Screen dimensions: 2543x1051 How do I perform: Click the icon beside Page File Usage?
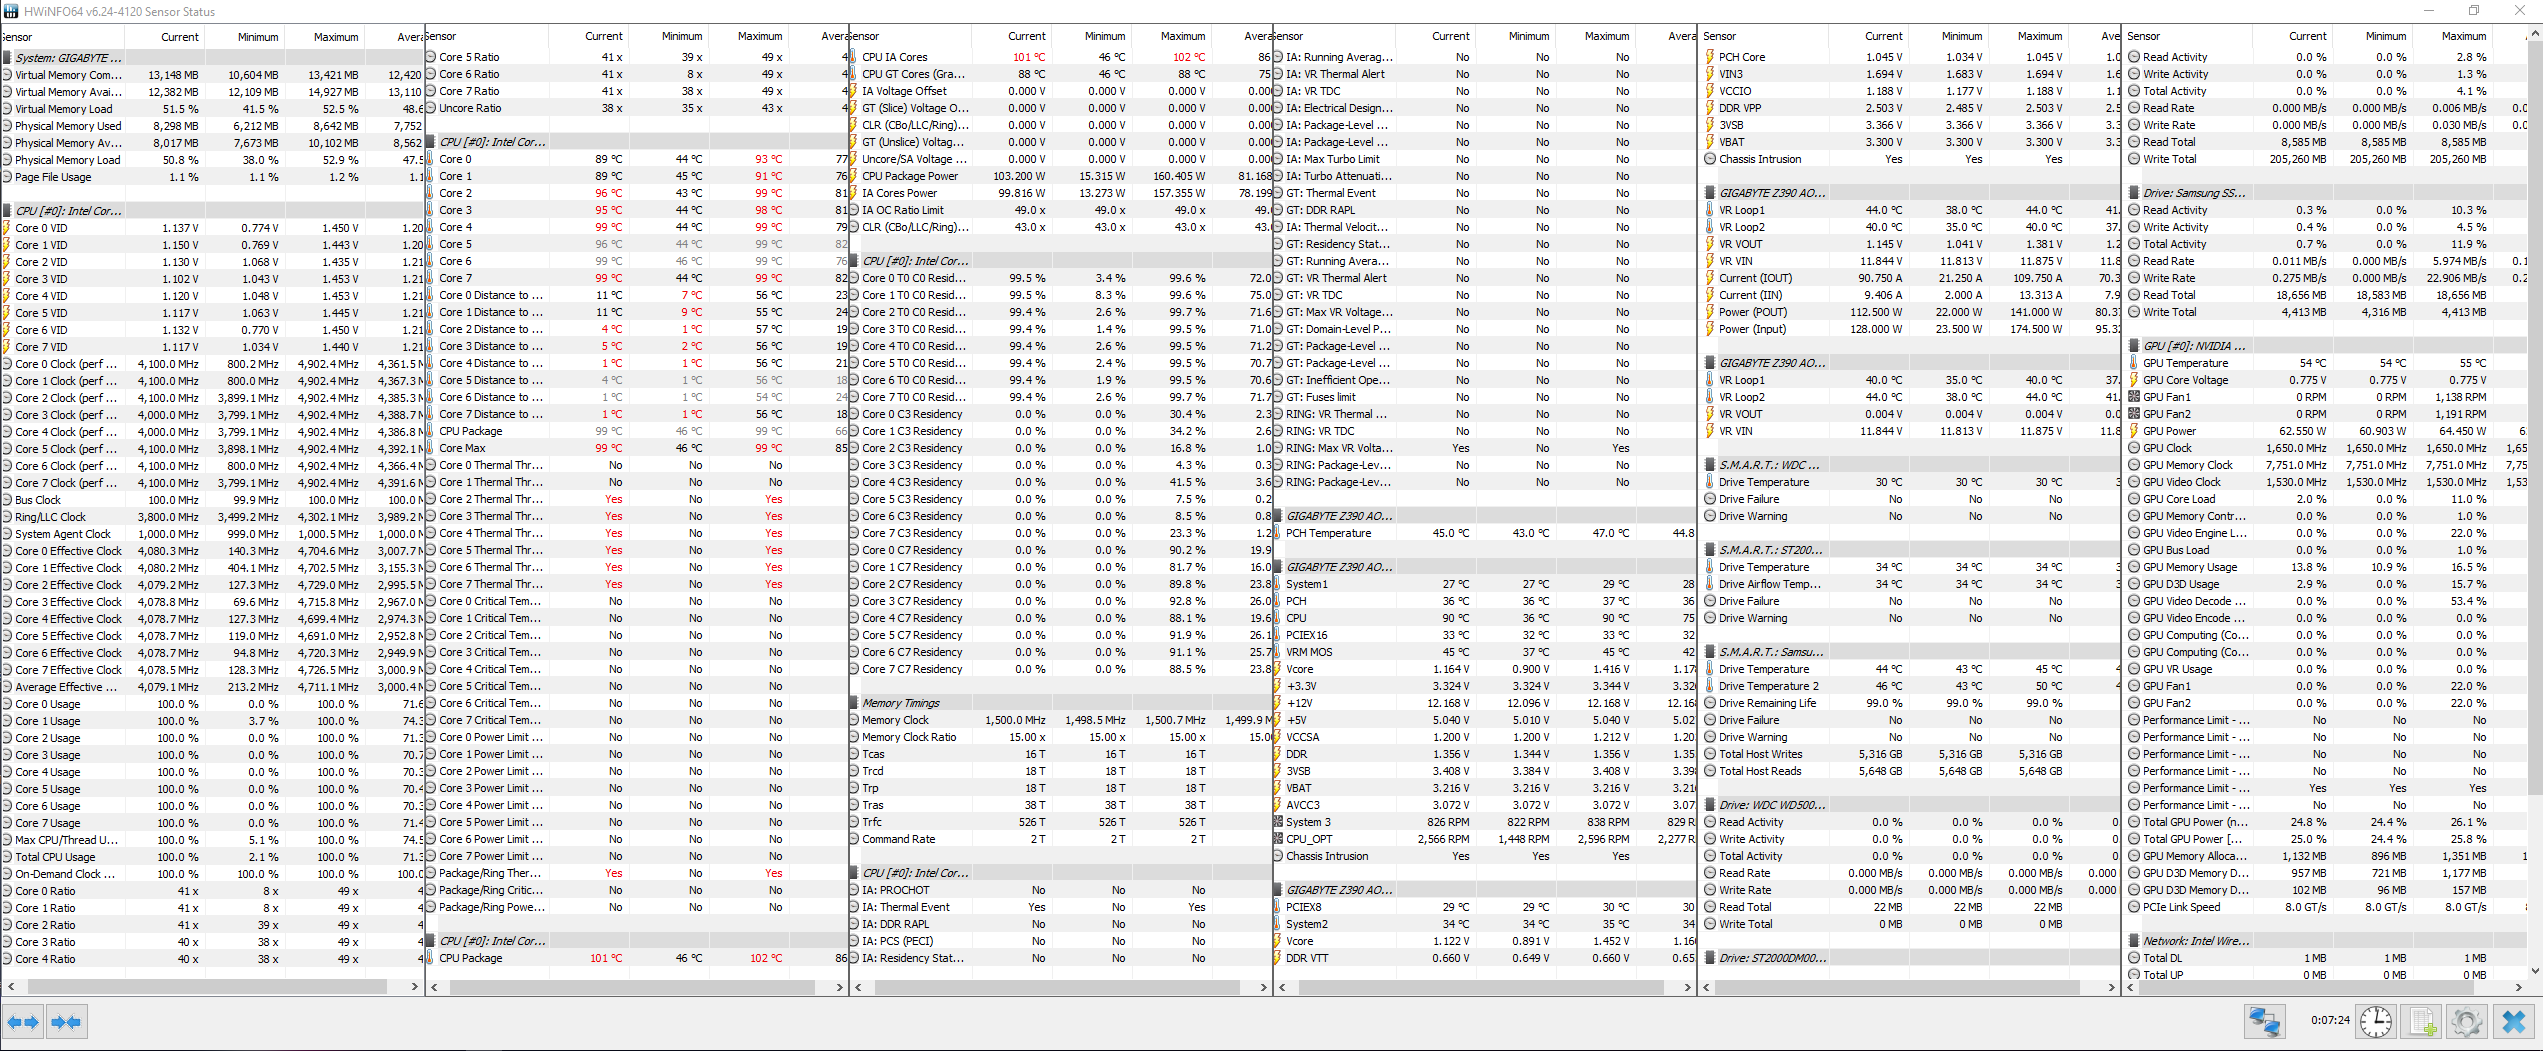coord(7,177)
